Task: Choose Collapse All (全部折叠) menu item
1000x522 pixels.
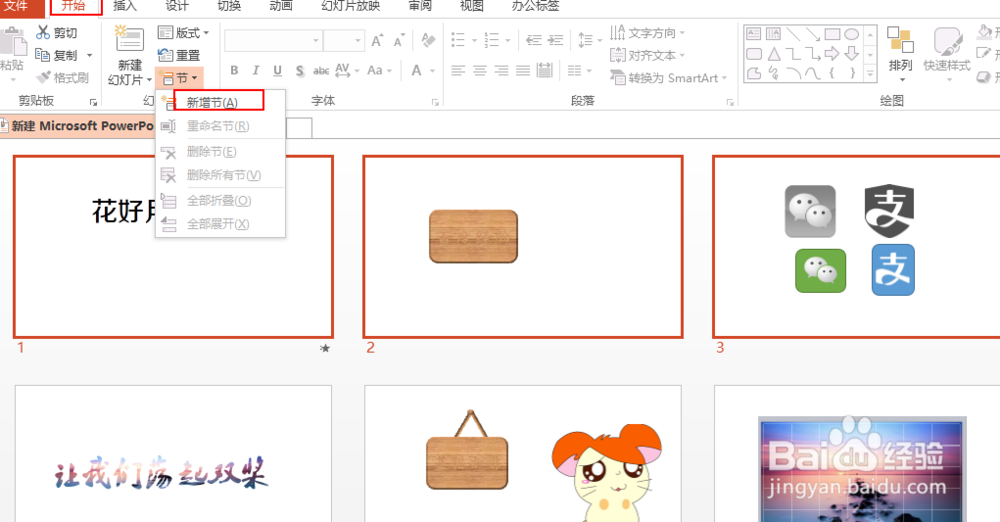Action: [x=219, y=200]
